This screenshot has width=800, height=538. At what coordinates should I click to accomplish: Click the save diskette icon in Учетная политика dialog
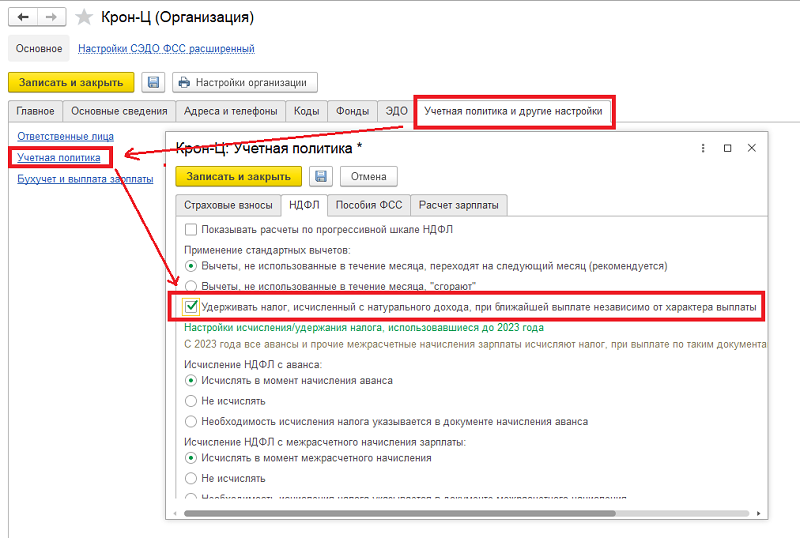point(321,176)
